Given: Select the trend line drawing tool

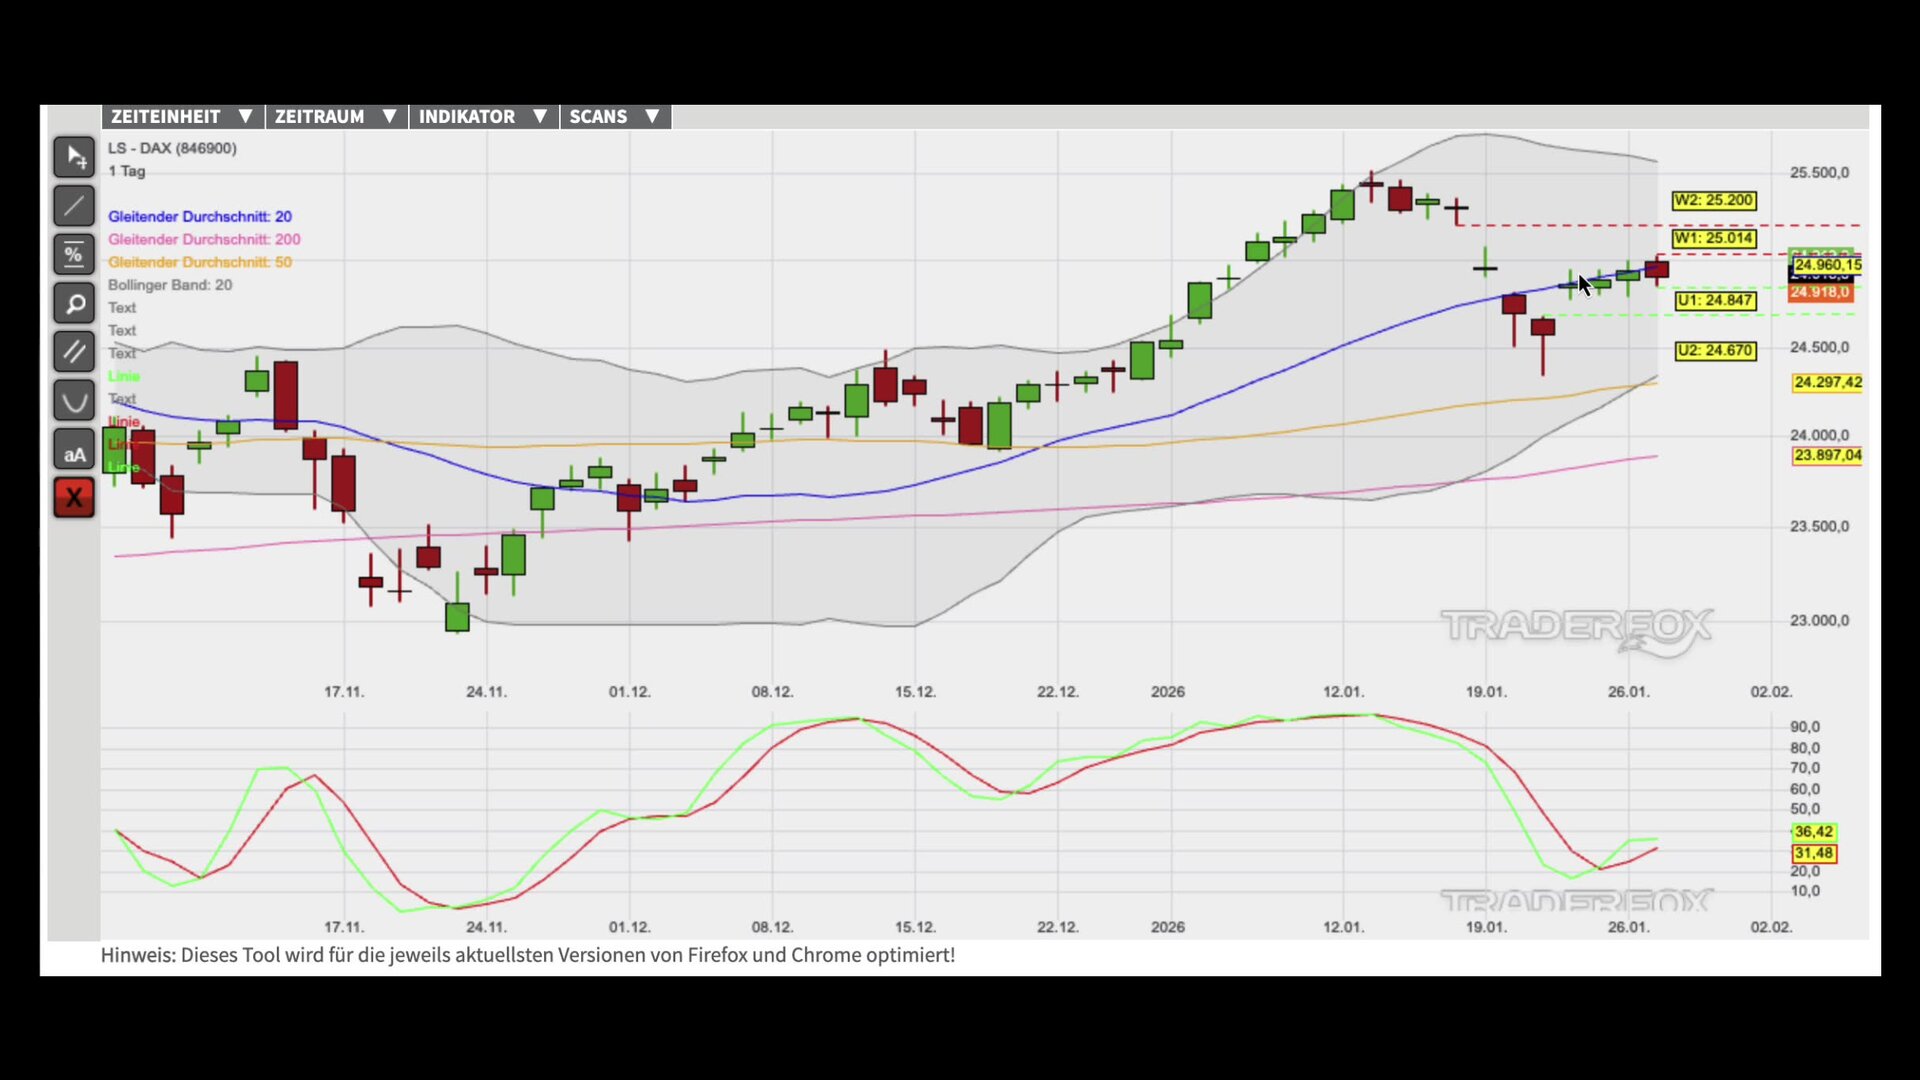Looking at the screenshot, I should [74, 206].
